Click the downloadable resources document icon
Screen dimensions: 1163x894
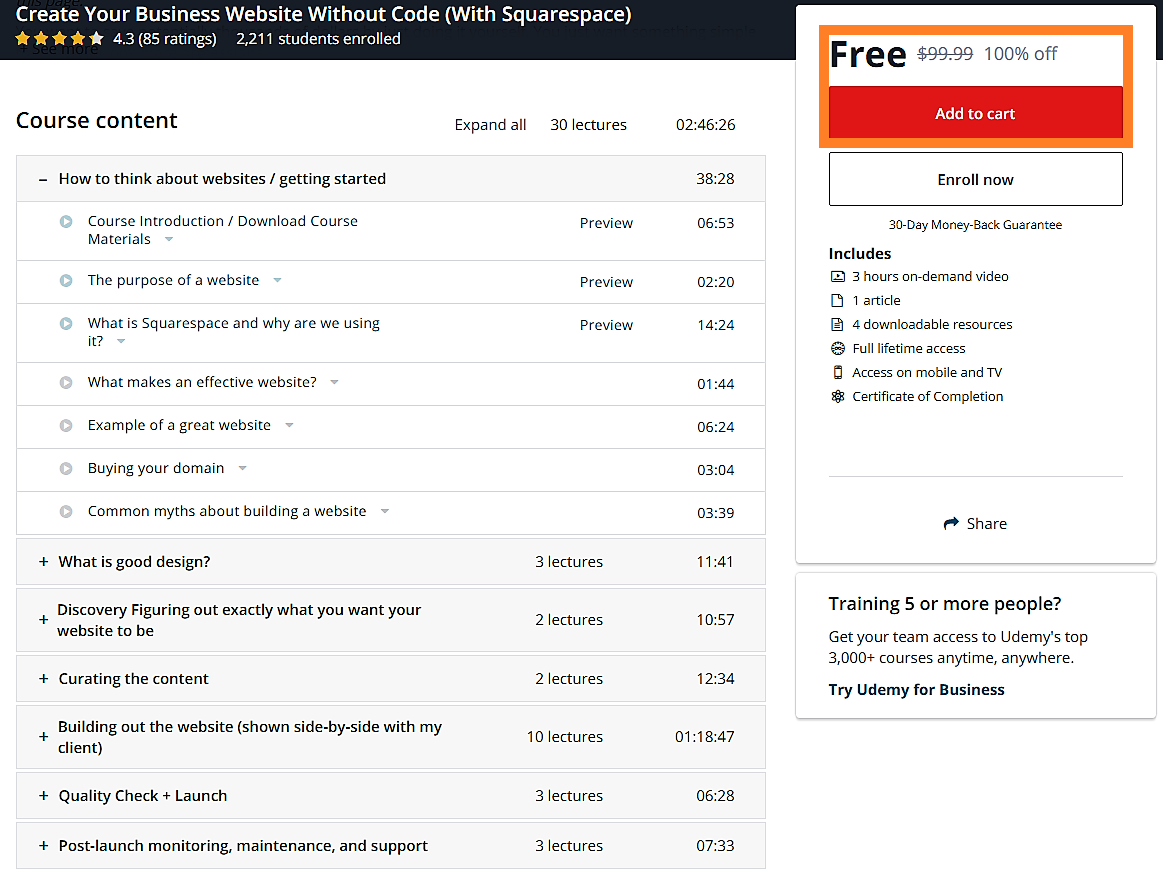click(837, 324)
